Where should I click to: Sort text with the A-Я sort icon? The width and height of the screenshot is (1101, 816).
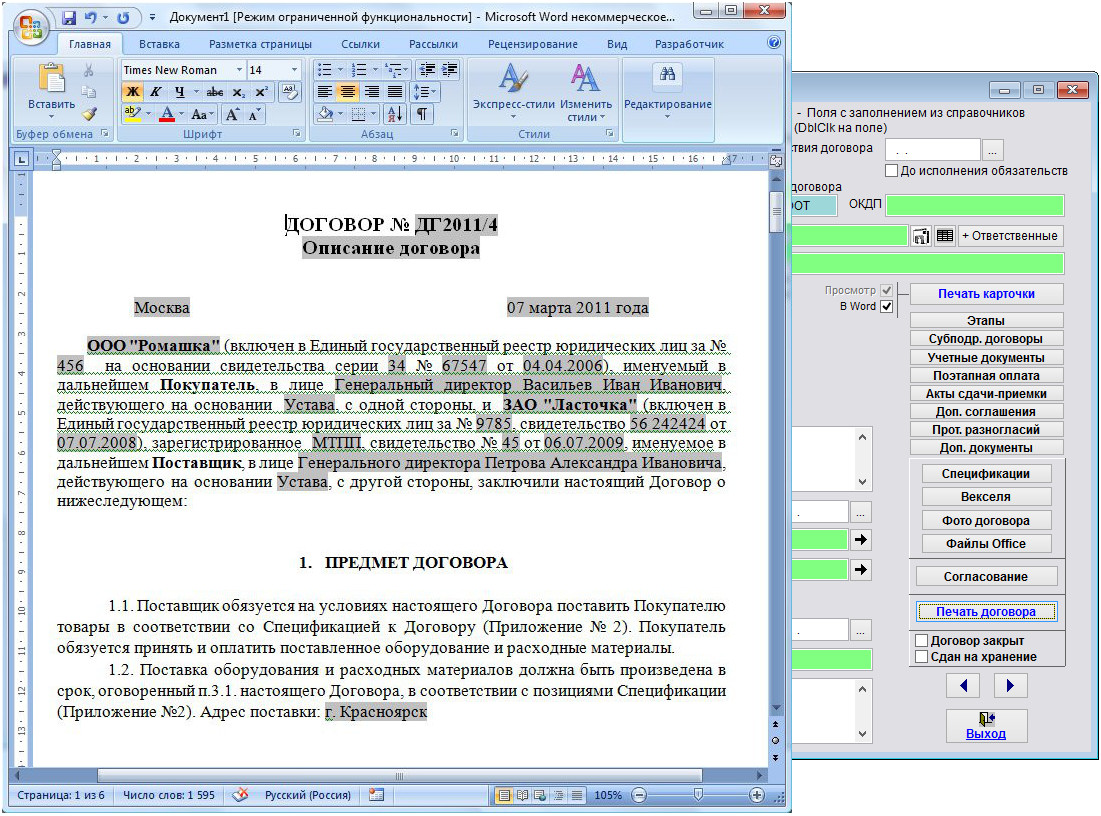tap(395, 114)
